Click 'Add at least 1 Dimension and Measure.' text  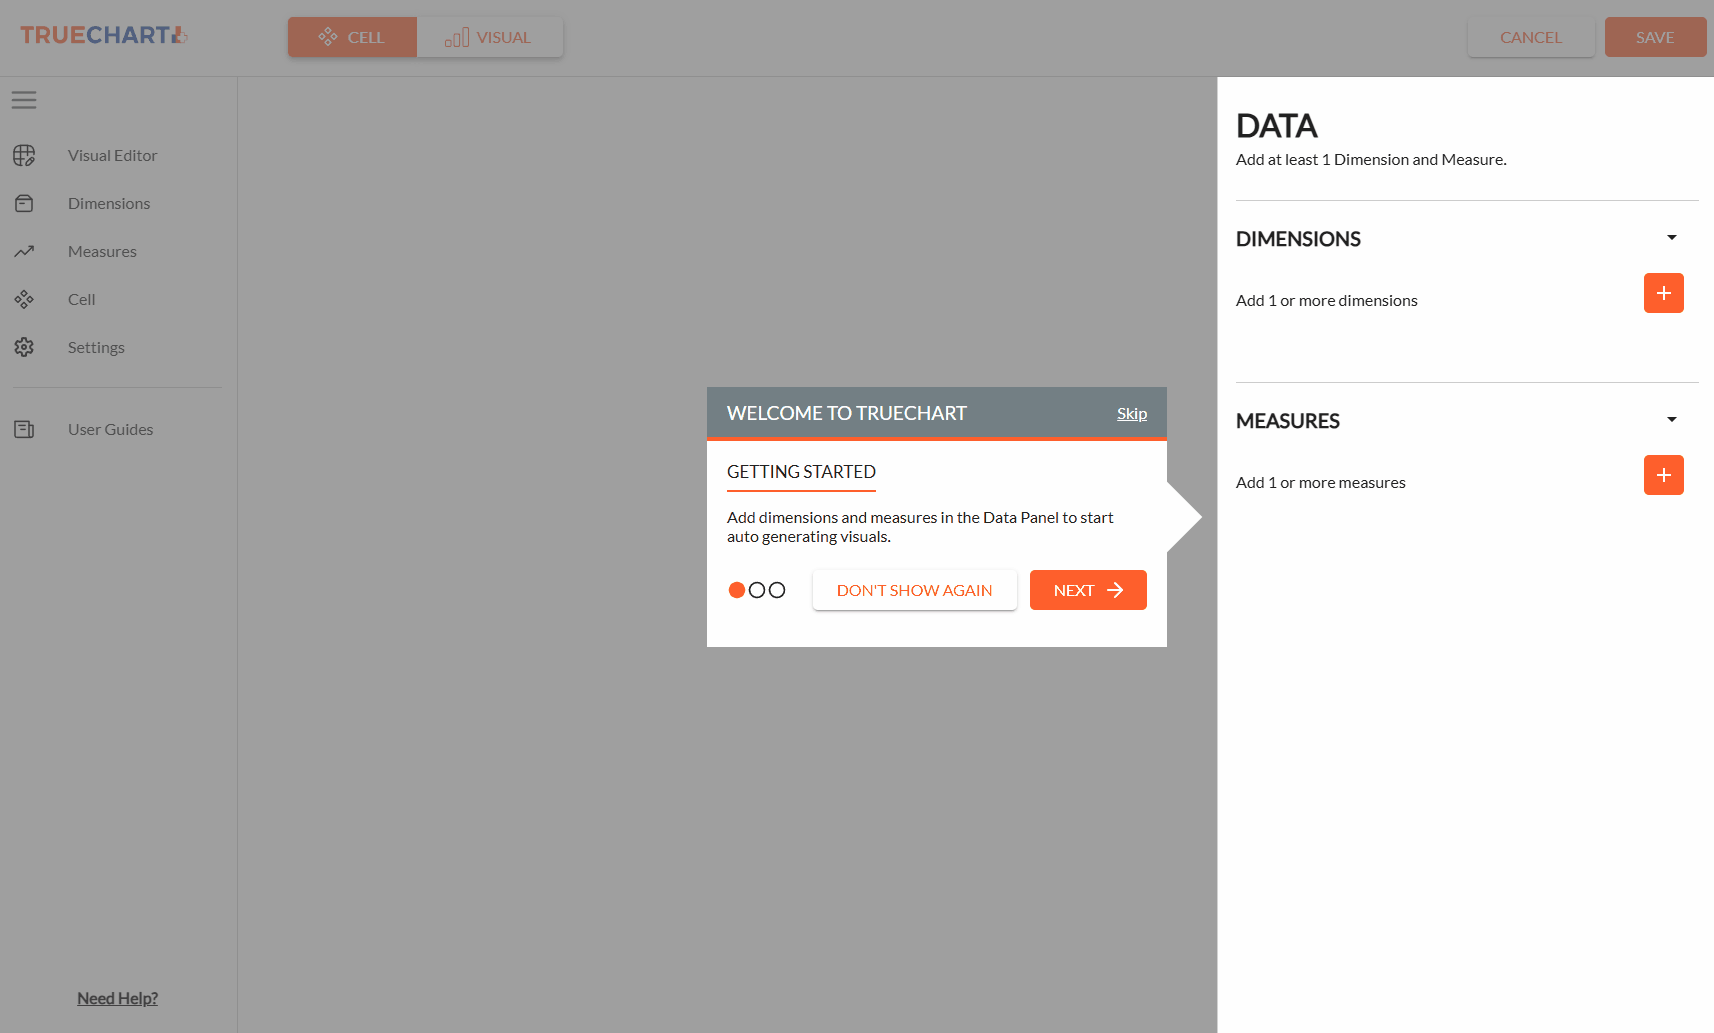pyautogui.click(x=1371, y=159)
